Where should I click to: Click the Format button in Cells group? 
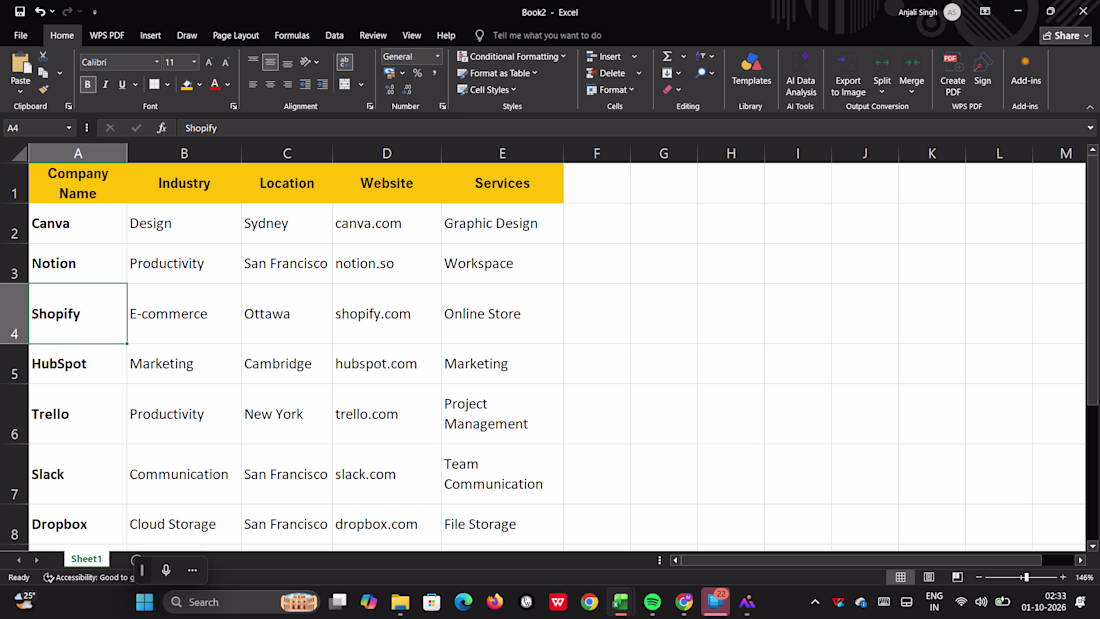[610, 90]
